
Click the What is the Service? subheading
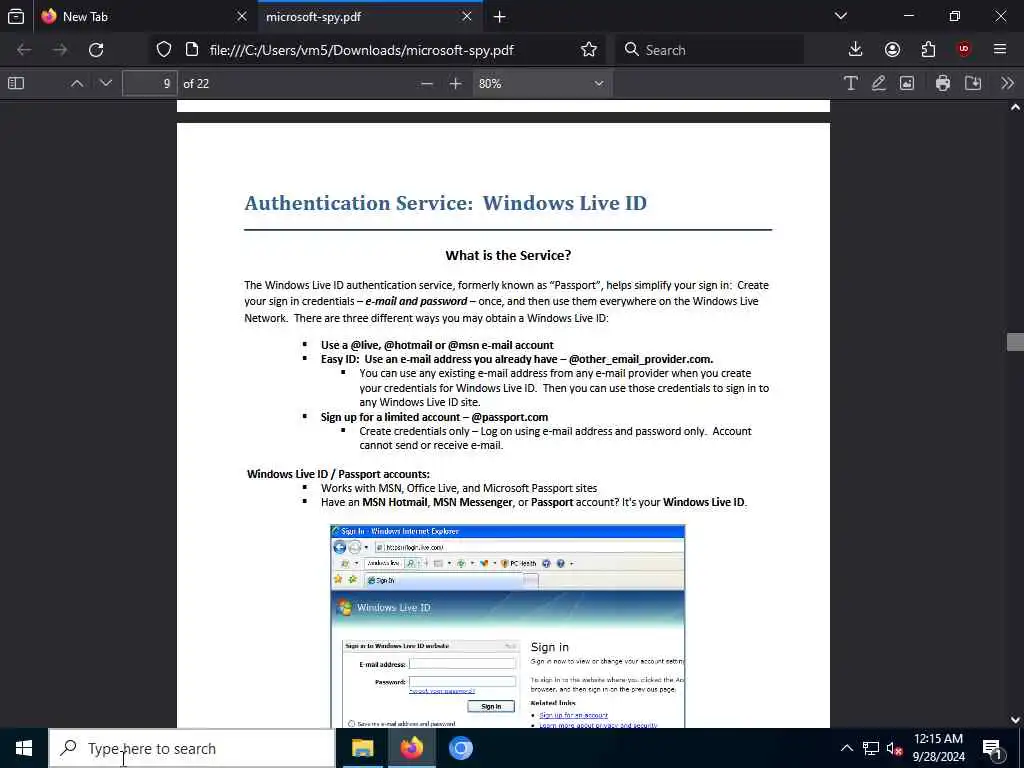pyautogui.click(x=508, y=255)
